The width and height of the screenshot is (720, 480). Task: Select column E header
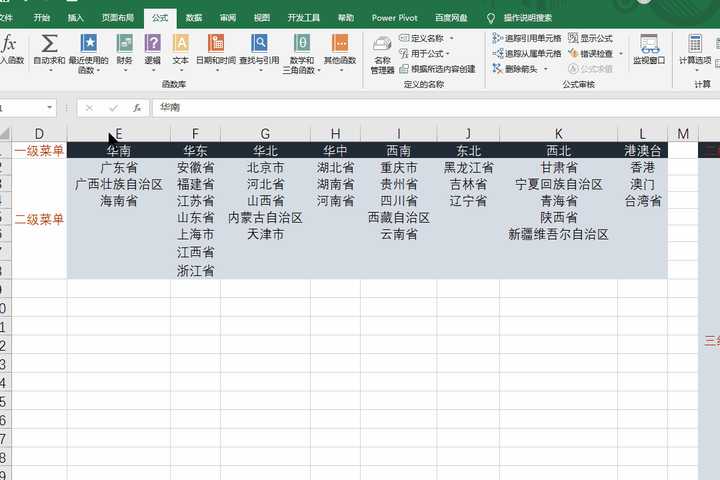pyautogui.click(x=119, y=134)
